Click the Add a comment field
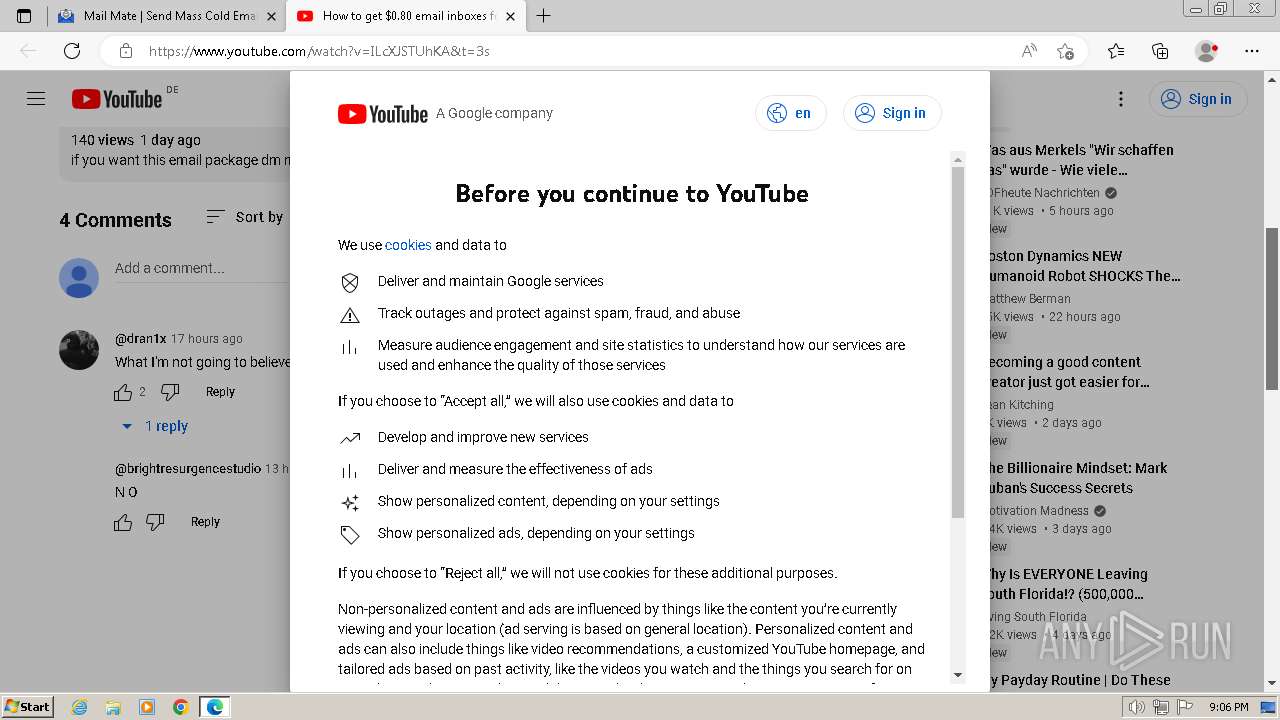This screenshot has width=1280, height=720. click(x=200, y=268)
